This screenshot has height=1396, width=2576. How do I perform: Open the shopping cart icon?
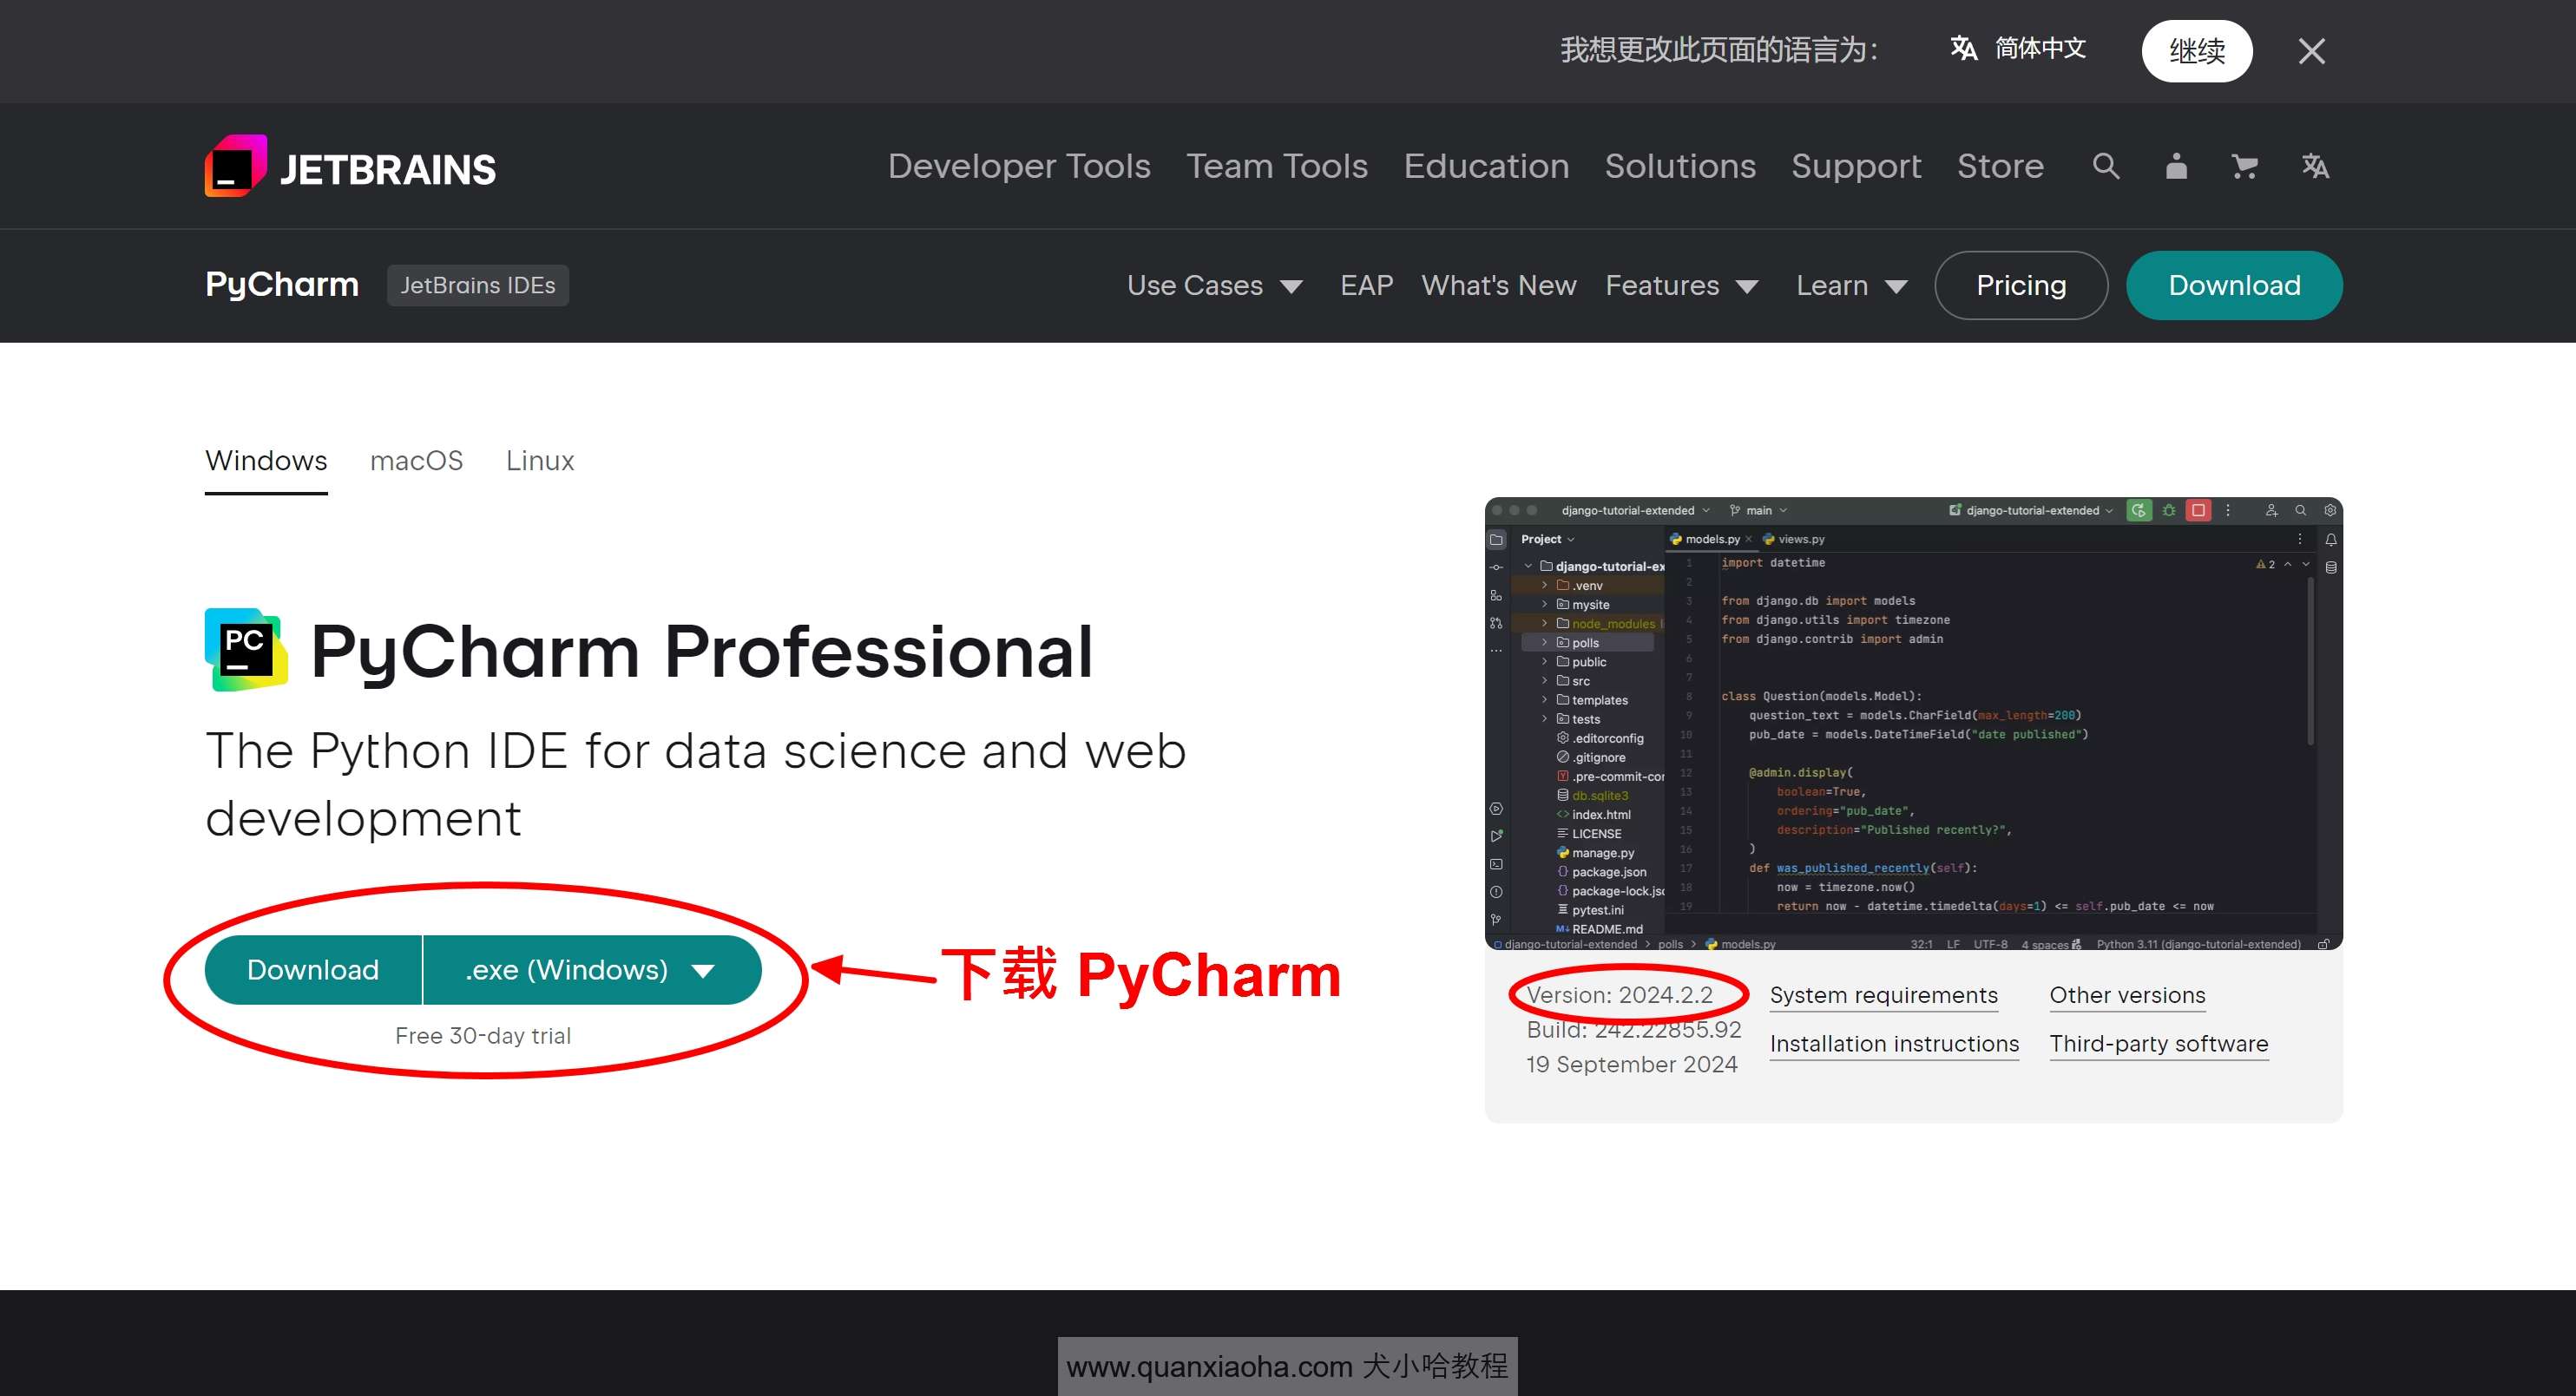[x=2245, y=166]
